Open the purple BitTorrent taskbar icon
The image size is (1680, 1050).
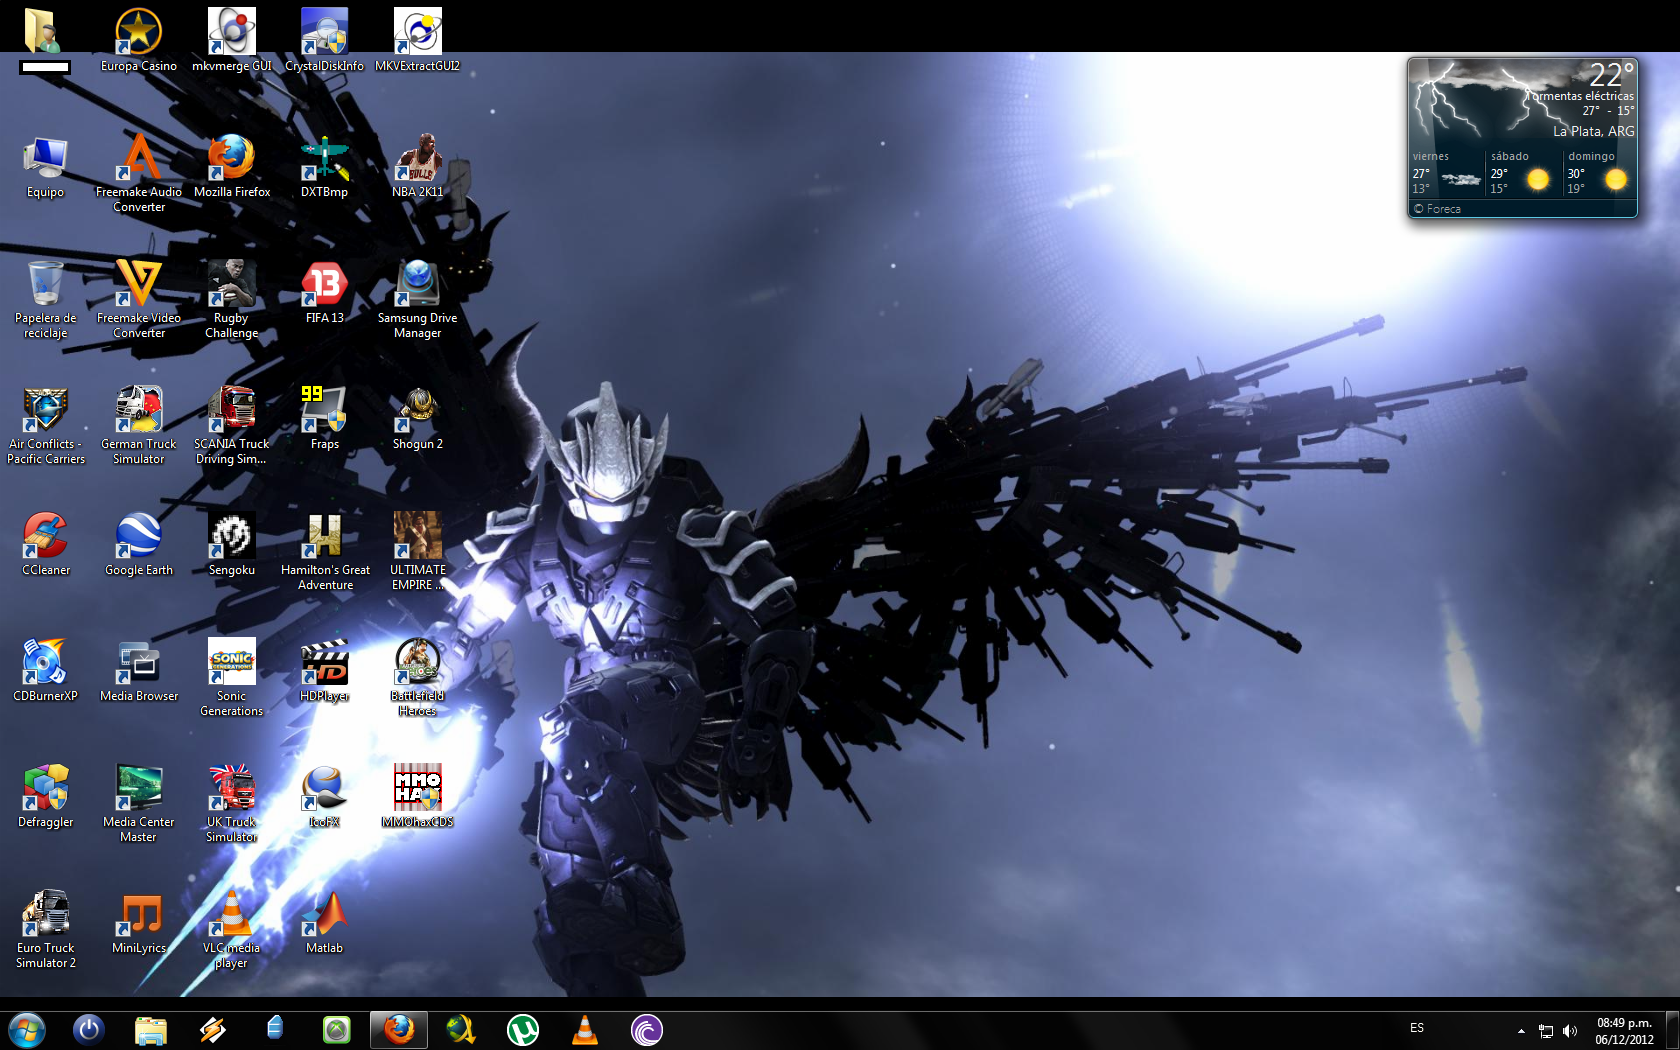coord(647,1029)
